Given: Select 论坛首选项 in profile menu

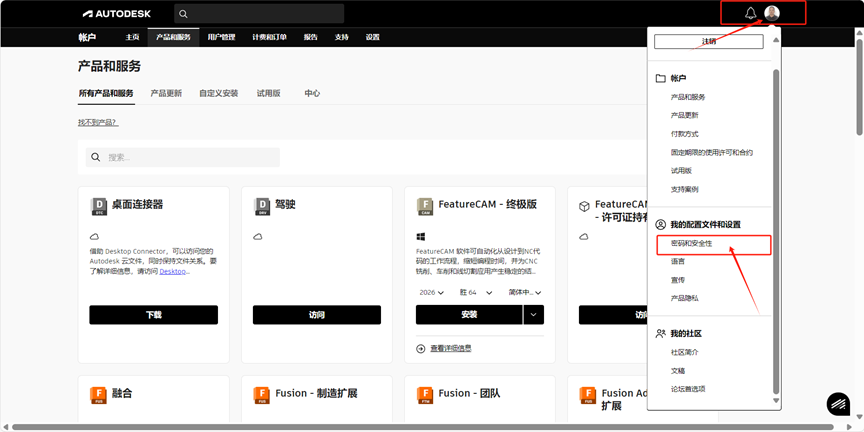Looking at the screenshot, I should coord(688,388).
